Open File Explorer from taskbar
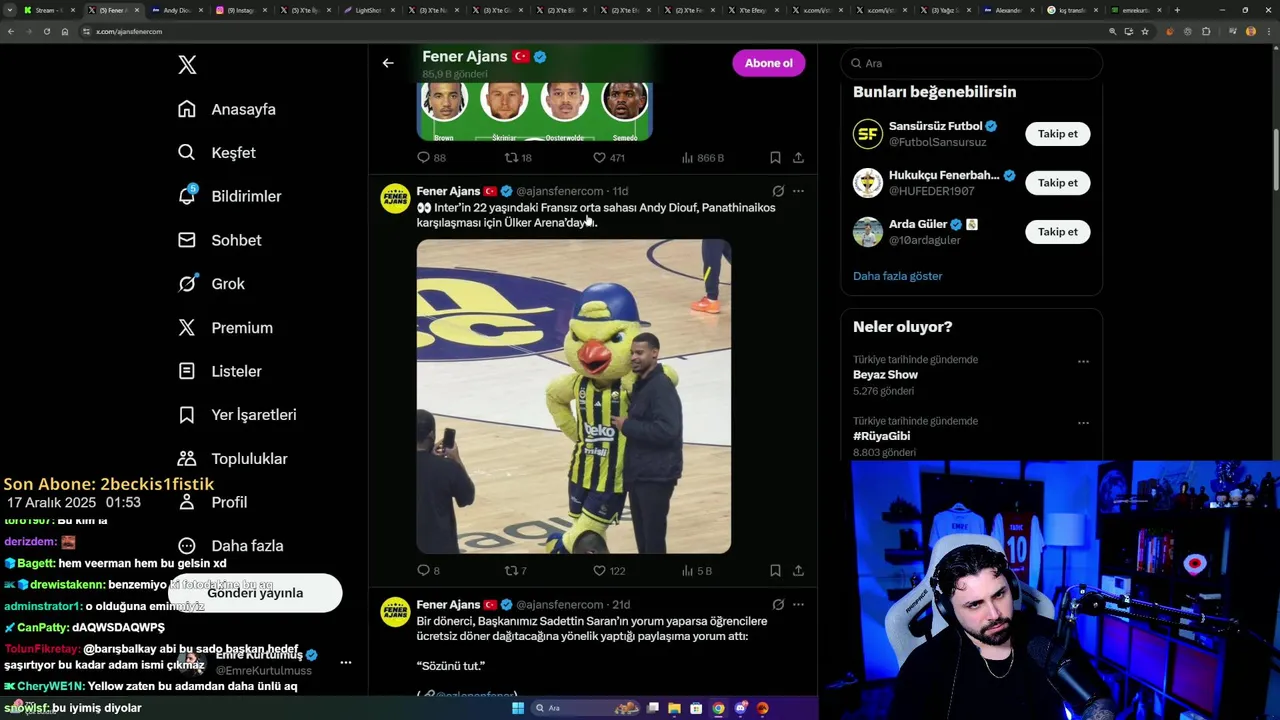Screen dimensions: 1280x720 [x=675, y=708]
